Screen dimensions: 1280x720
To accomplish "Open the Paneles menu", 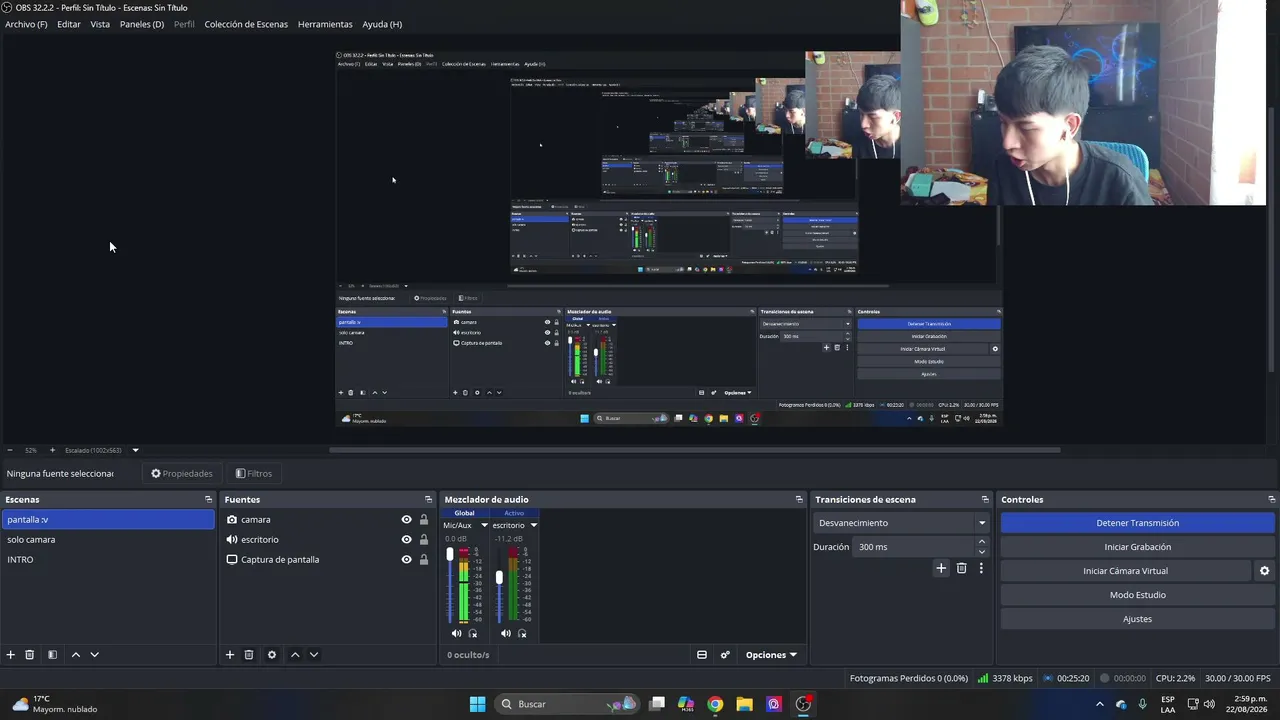I will [x=142, y=24].
